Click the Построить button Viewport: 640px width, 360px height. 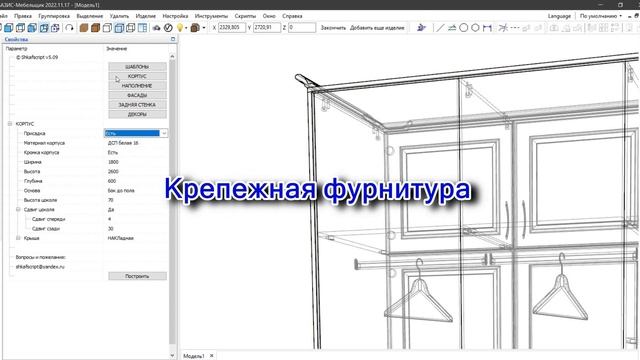[x=137, y=276]
